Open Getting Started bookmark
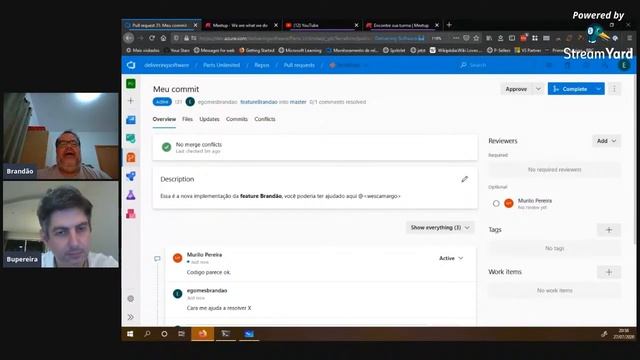Screen dimensions: 640x360 coord(257,51)
